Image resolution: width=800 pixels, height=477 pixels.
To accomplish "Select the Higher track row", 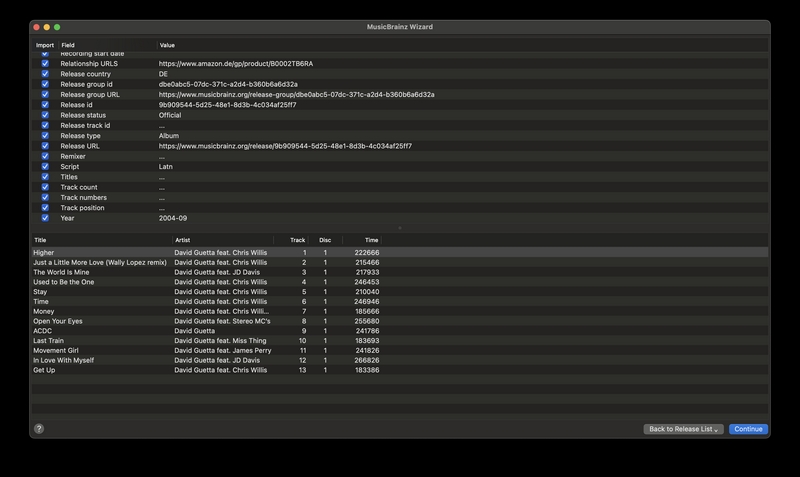I will click(400, 253).
